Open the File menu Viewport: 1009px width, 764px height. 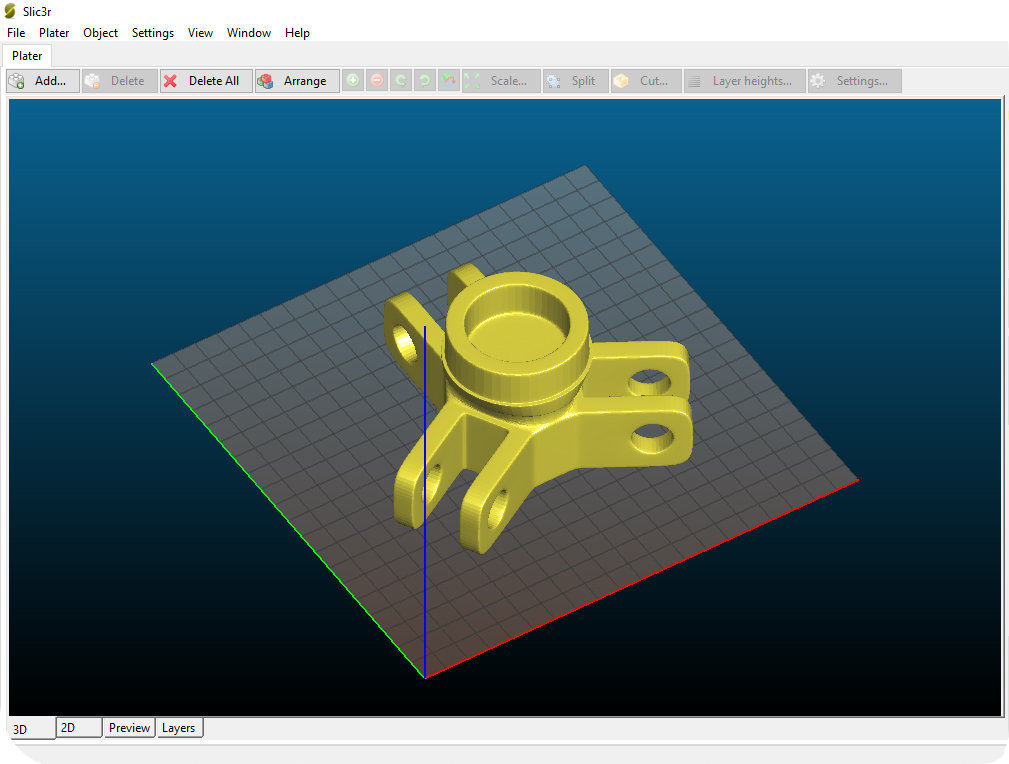(16, 33)
